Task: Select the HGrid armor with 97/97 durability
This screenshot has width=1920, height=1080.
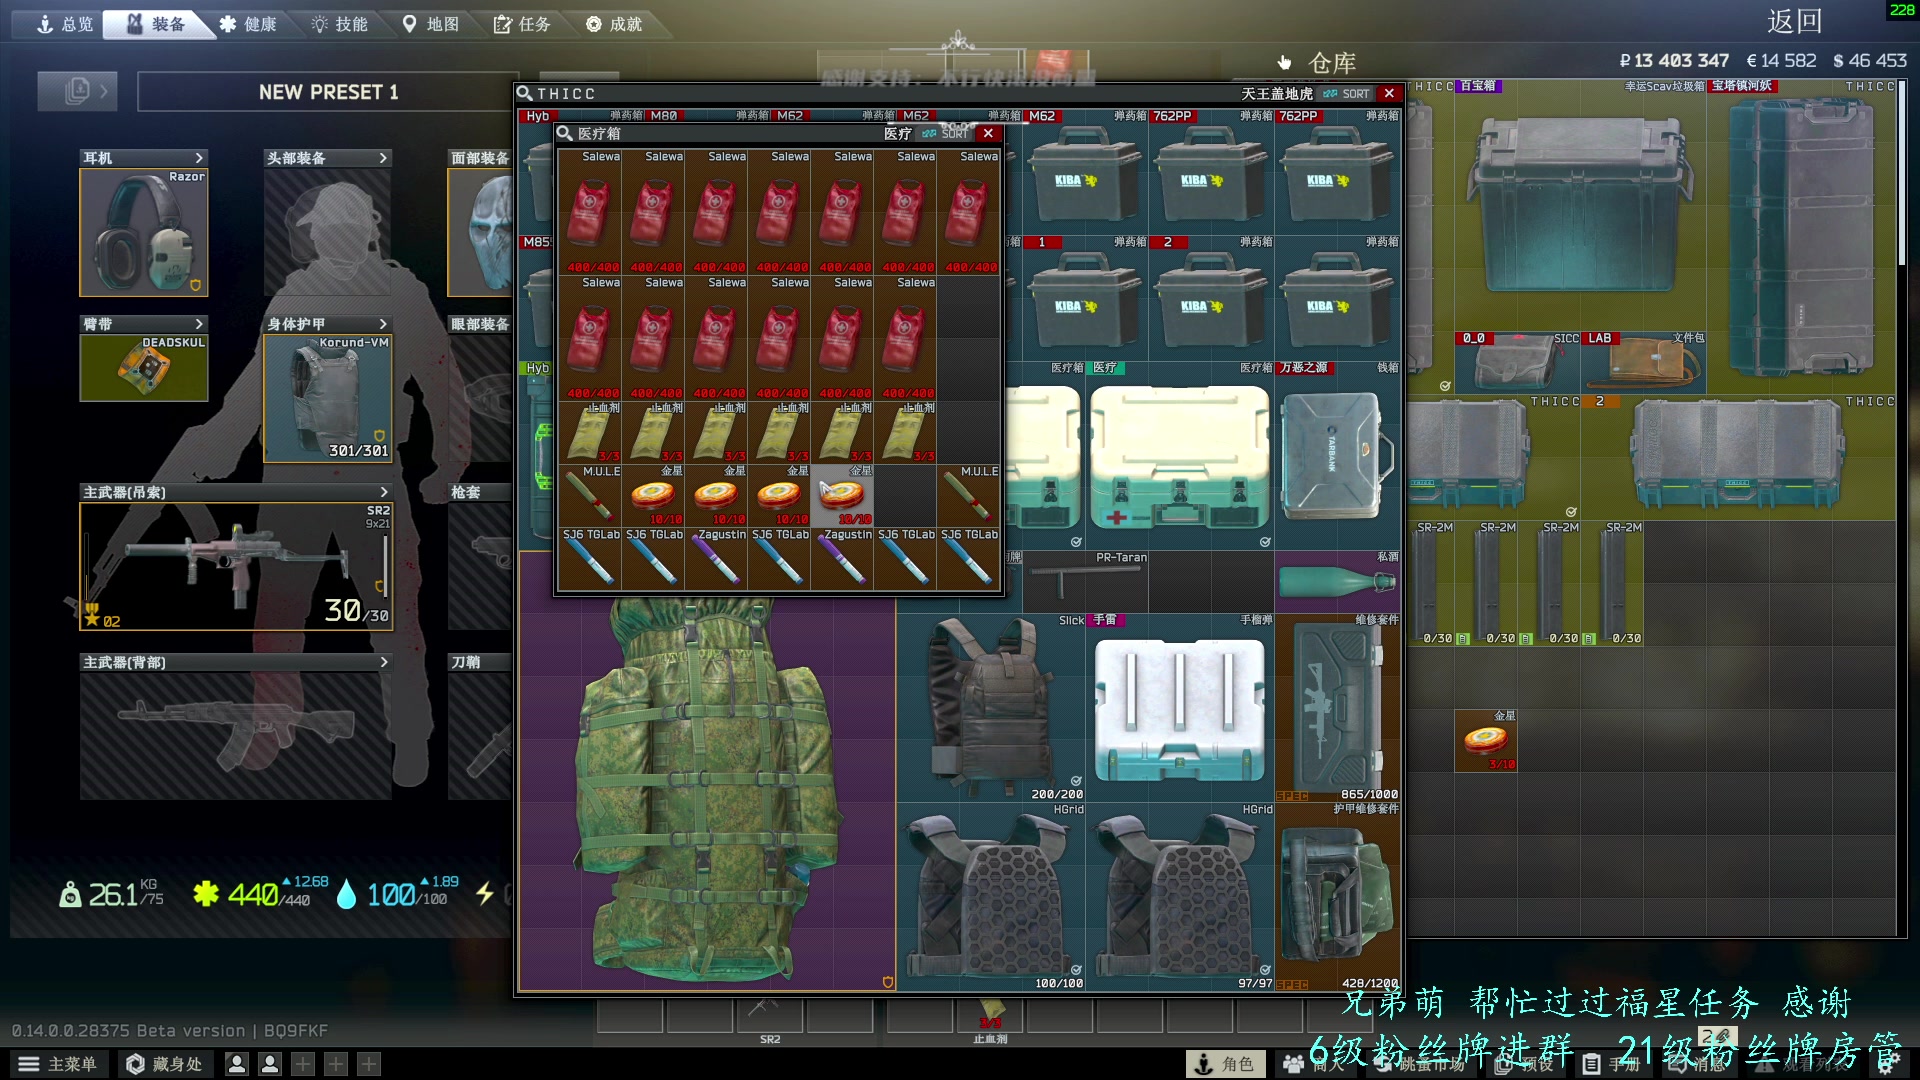Action: point(1180,897)
